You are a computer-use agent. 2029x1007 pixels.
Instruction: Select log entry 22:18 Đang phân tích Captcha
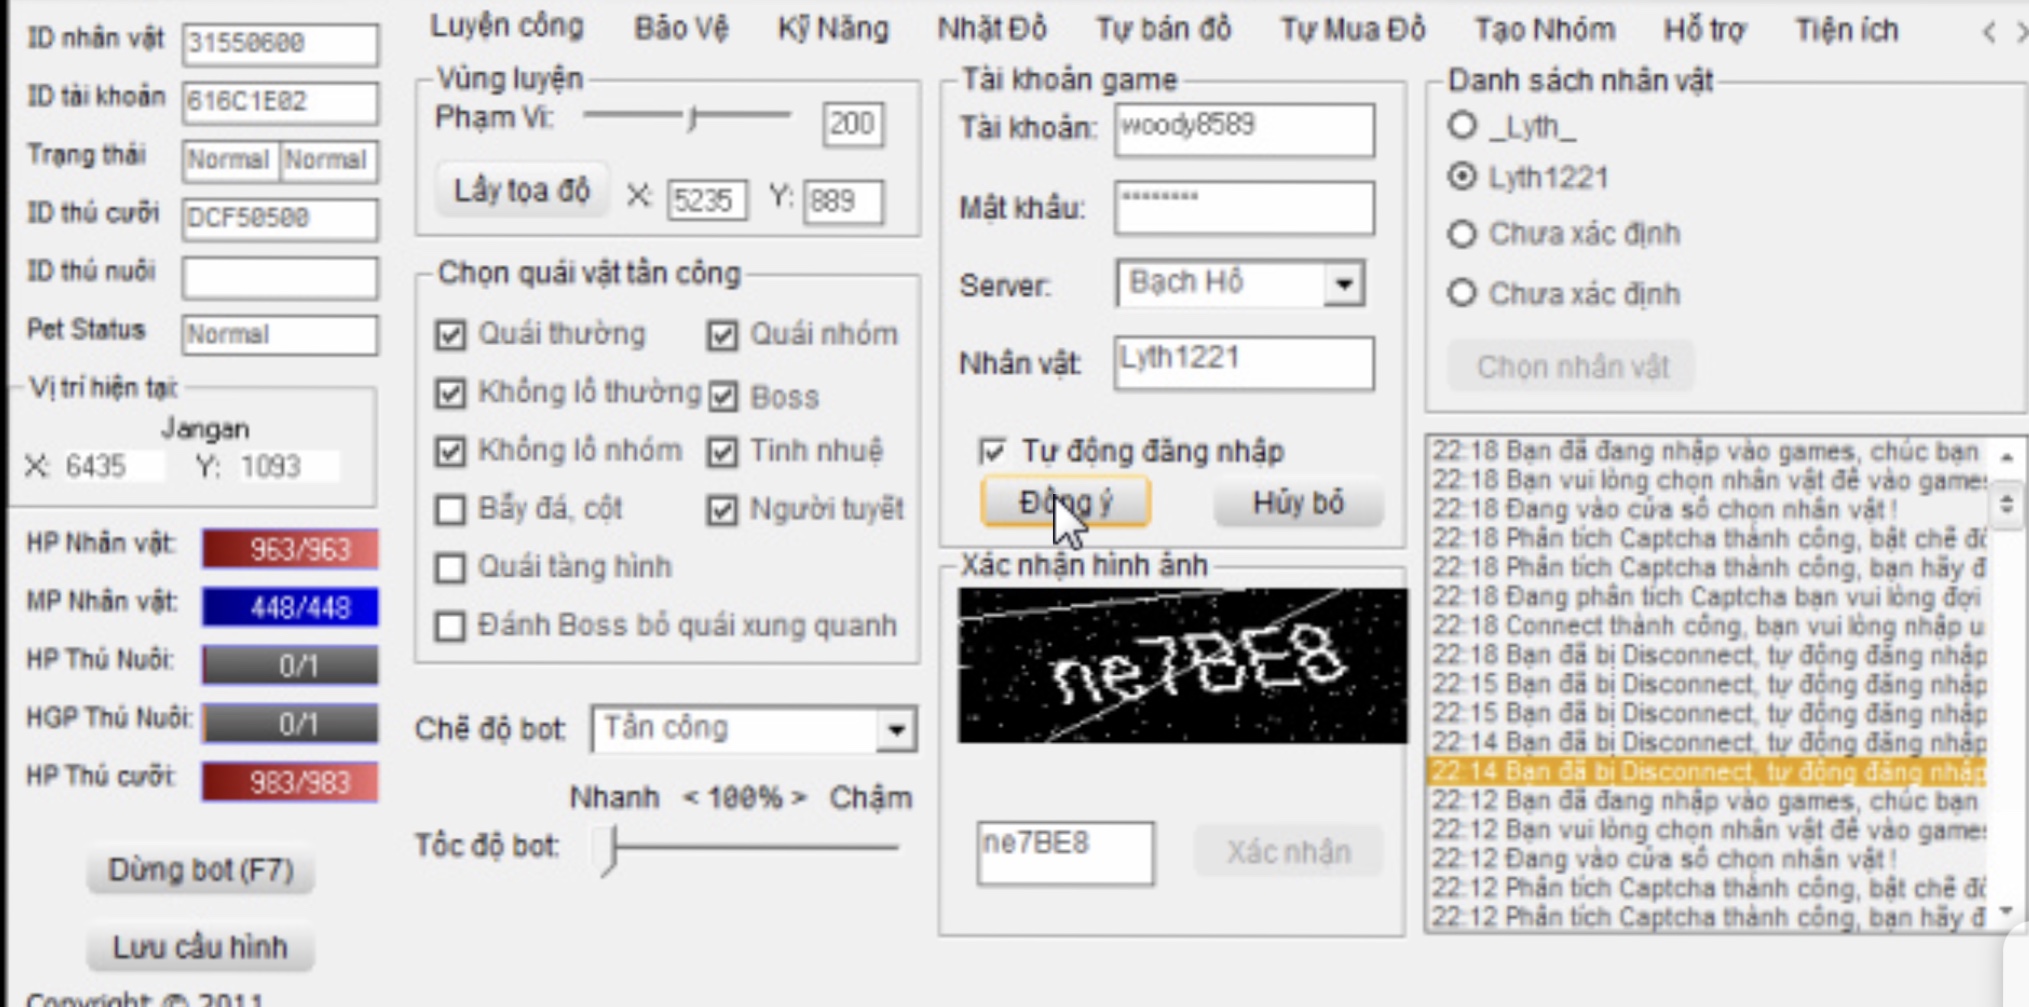click(x=1708, y=597)
